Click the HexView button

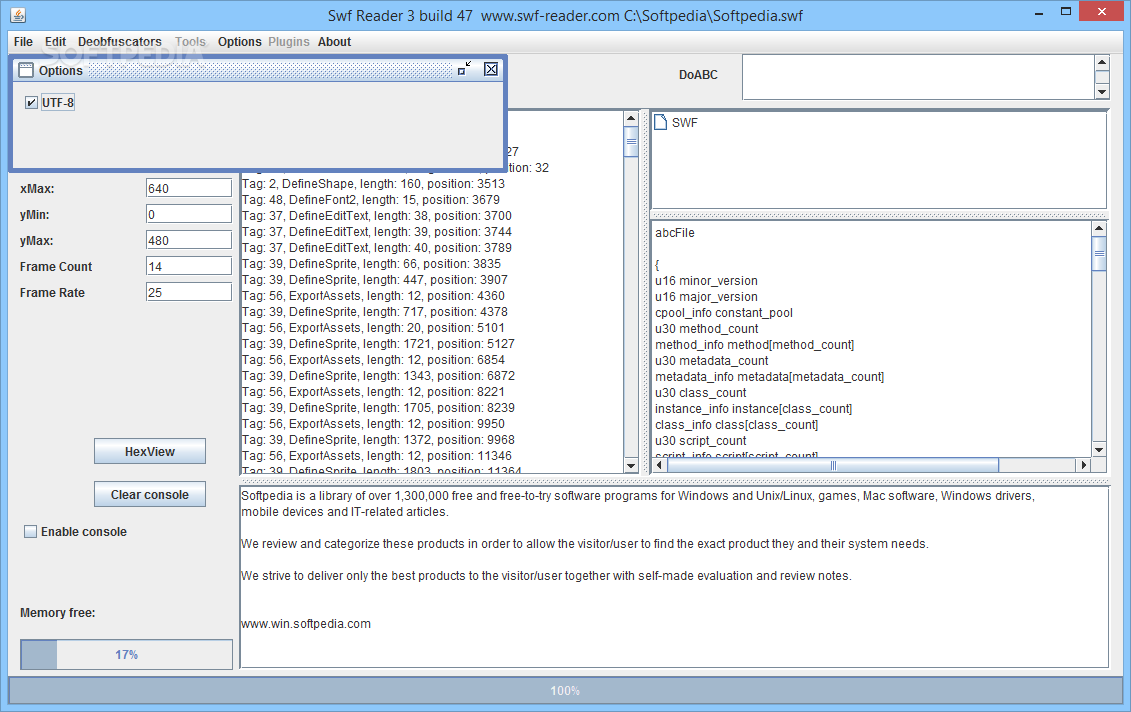(x=150, y=452)
